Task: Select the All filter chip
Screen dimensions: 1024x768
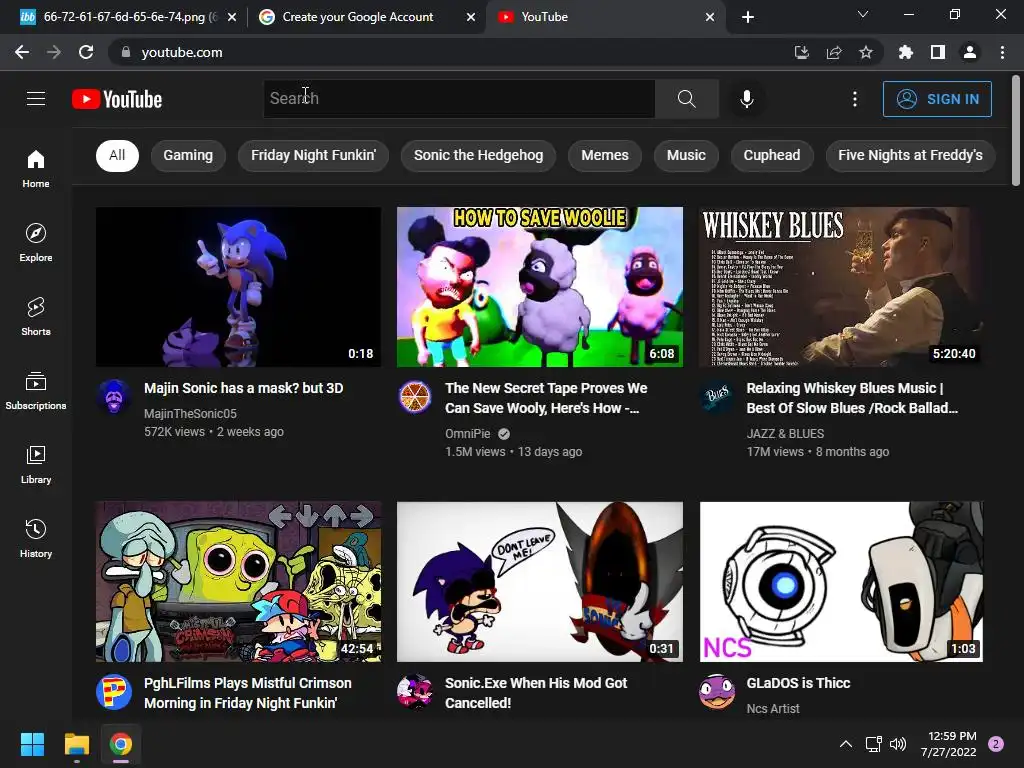Action: [x=117, y=155]
